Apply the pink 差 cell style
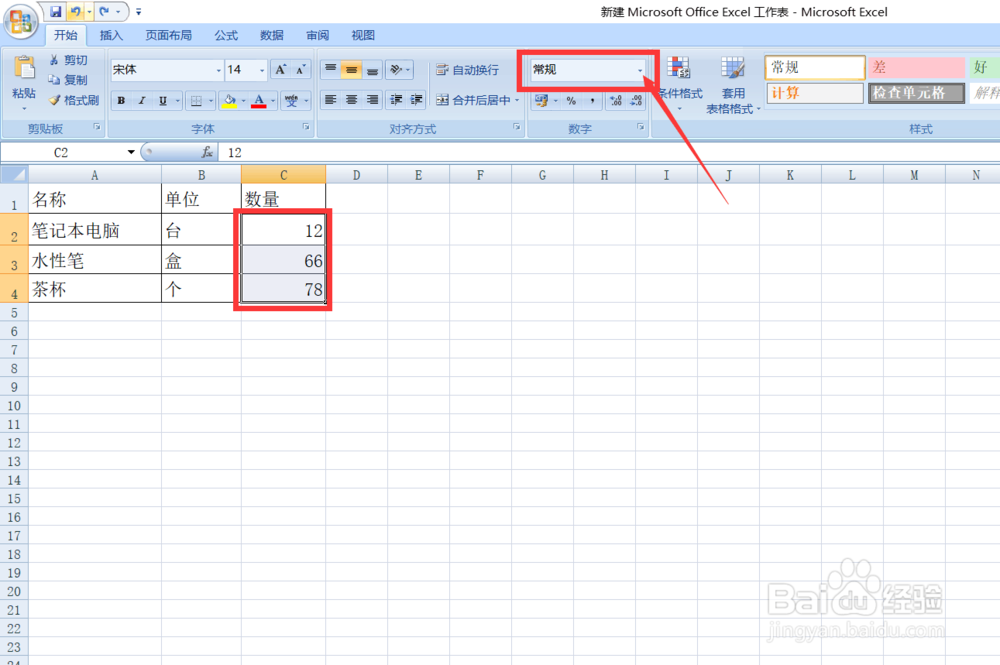The height and width of the screenshot is (665, 1000). (916, 68)
